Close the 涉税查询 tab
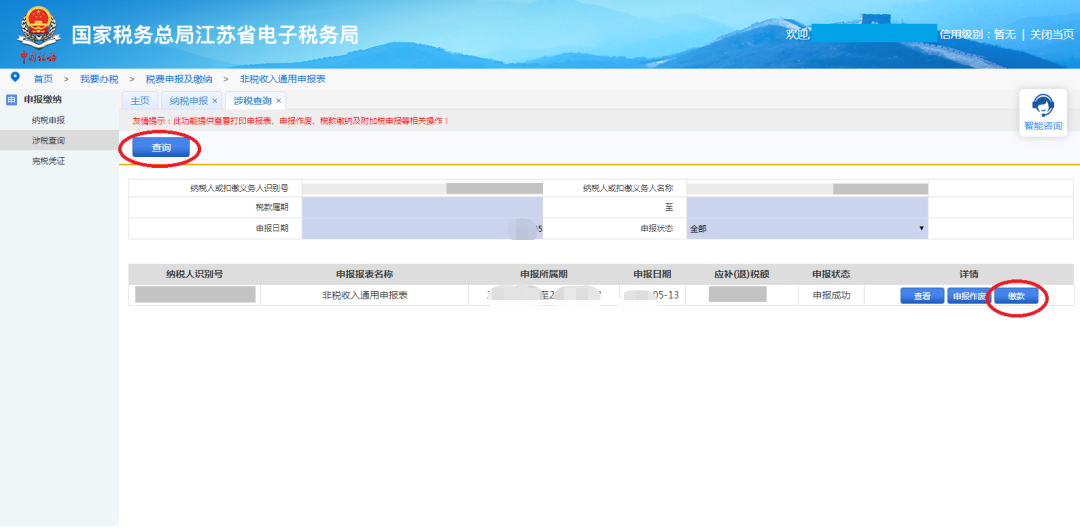1080x531 pixels. click(279, 101)
